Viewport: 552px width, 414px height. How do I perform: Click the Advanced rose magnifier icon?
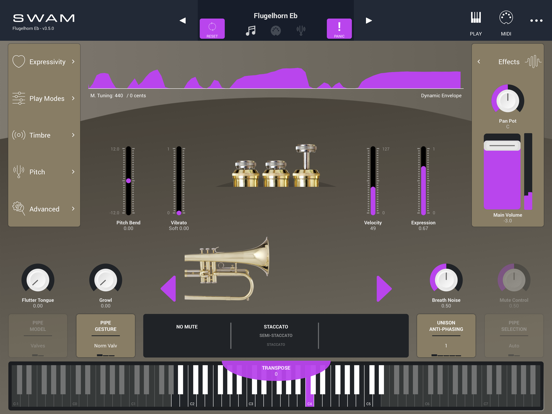(19, 208)
